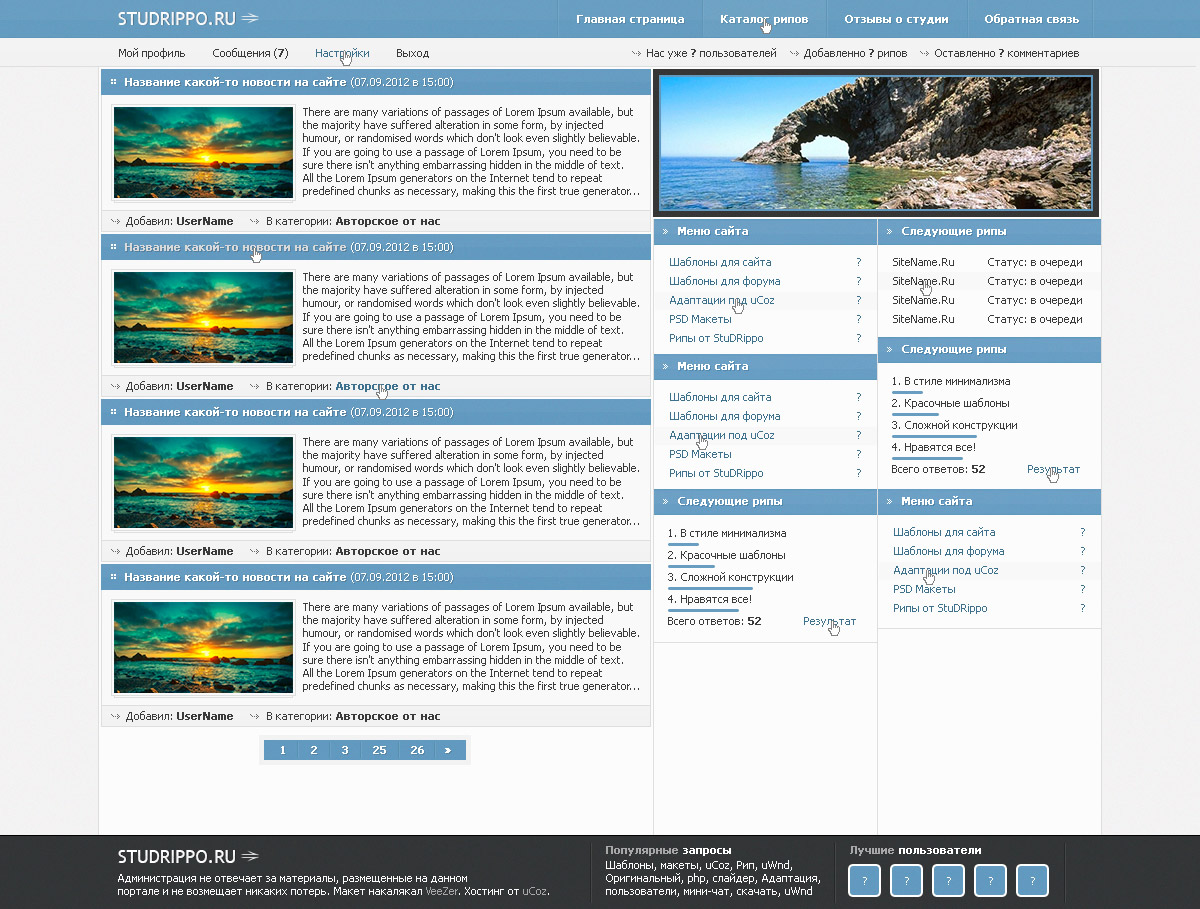Image resolution: width=1200 pixels, height=909 pixels.
Task: Open the Мой профиль link
Action: pyautogui.click(x=151, y=53)
